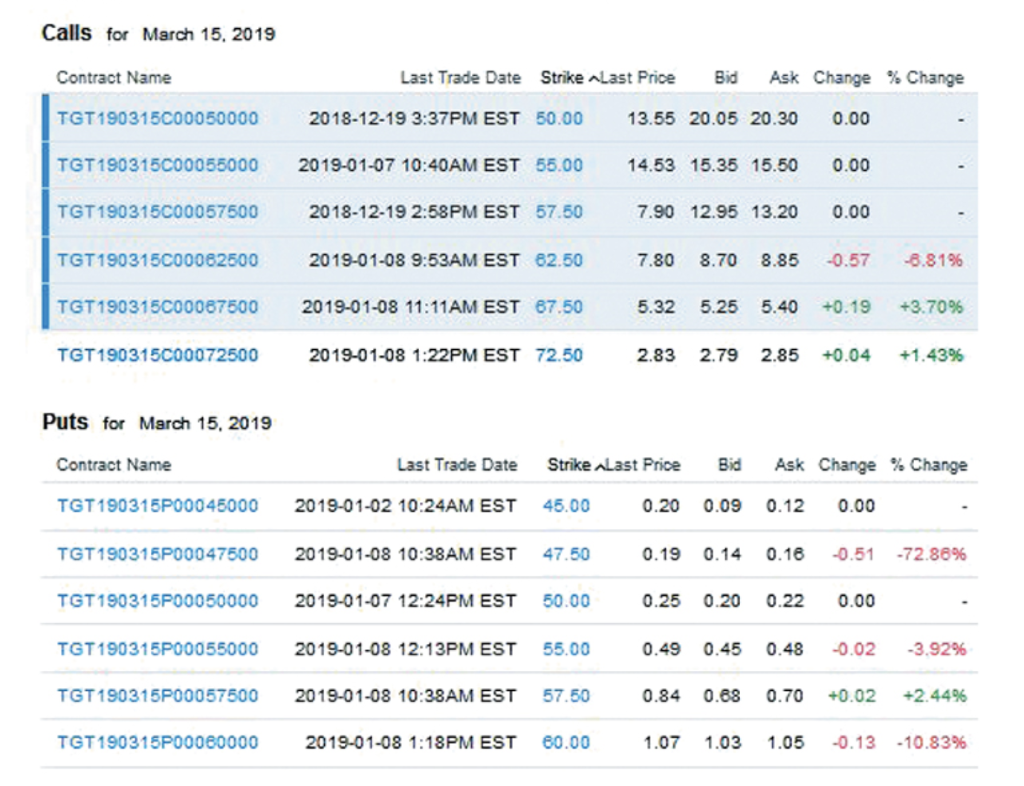
Task: Click change value -0.57 in Calls
Action: click(x=848, y=260)
